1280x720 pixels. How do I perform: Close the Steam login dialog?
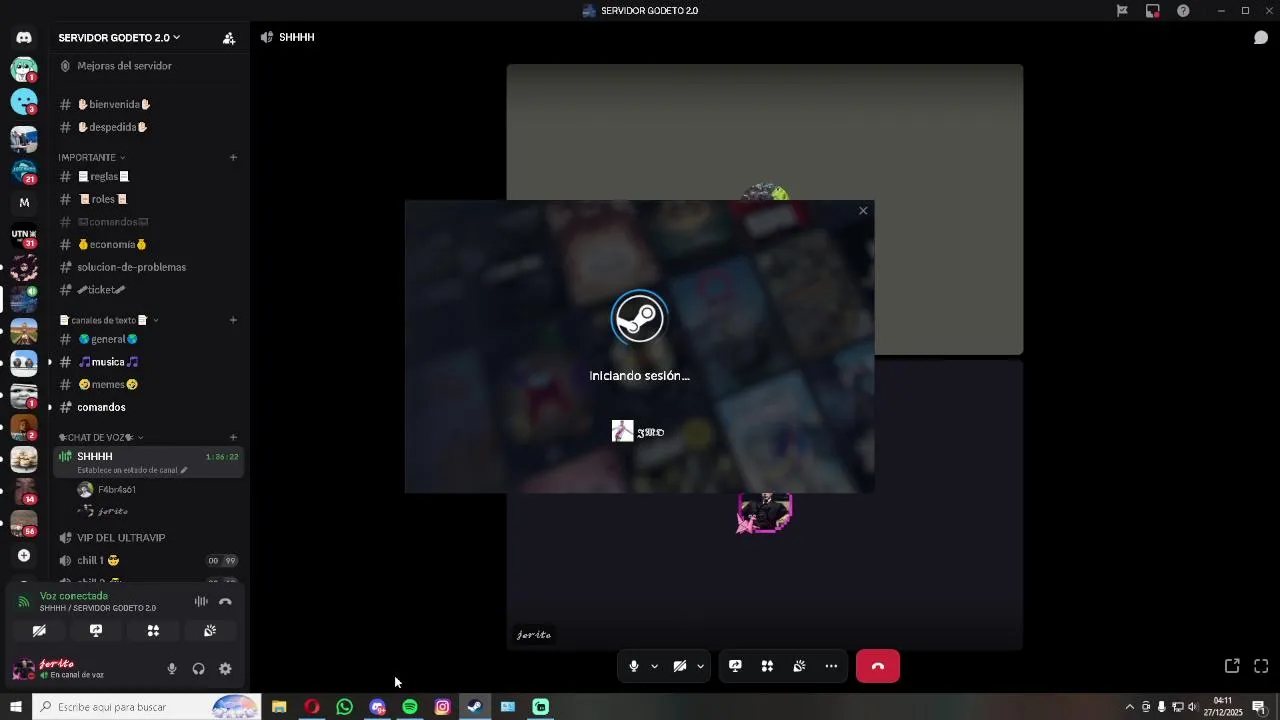pos(863,211)
